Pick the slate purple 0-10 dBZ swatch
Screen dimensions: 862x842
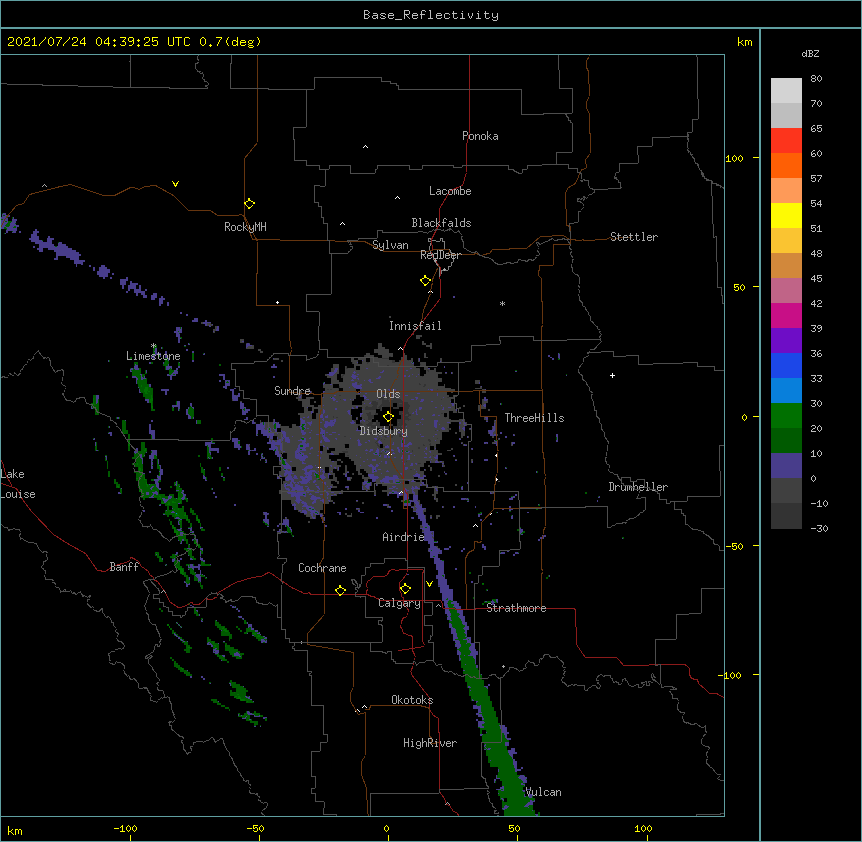(x=786, y=466)
